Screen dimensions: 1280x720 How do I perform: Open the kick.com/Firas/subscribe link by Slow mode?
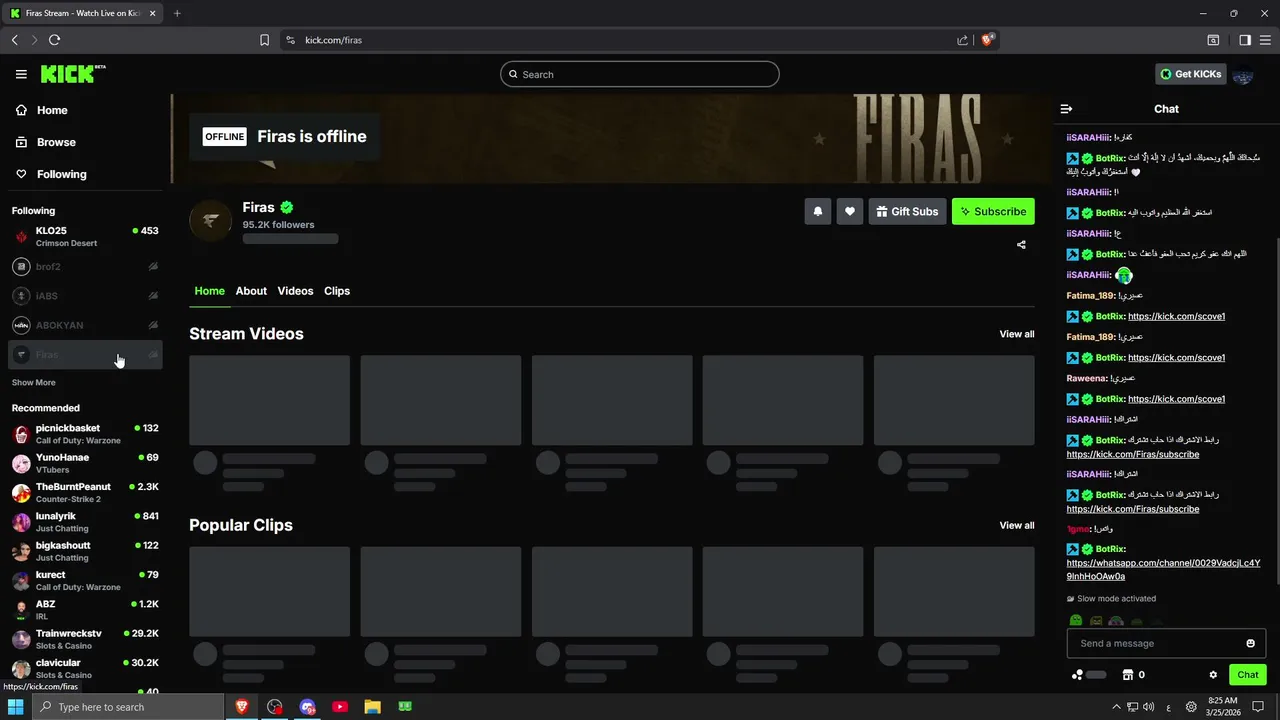1133,509
